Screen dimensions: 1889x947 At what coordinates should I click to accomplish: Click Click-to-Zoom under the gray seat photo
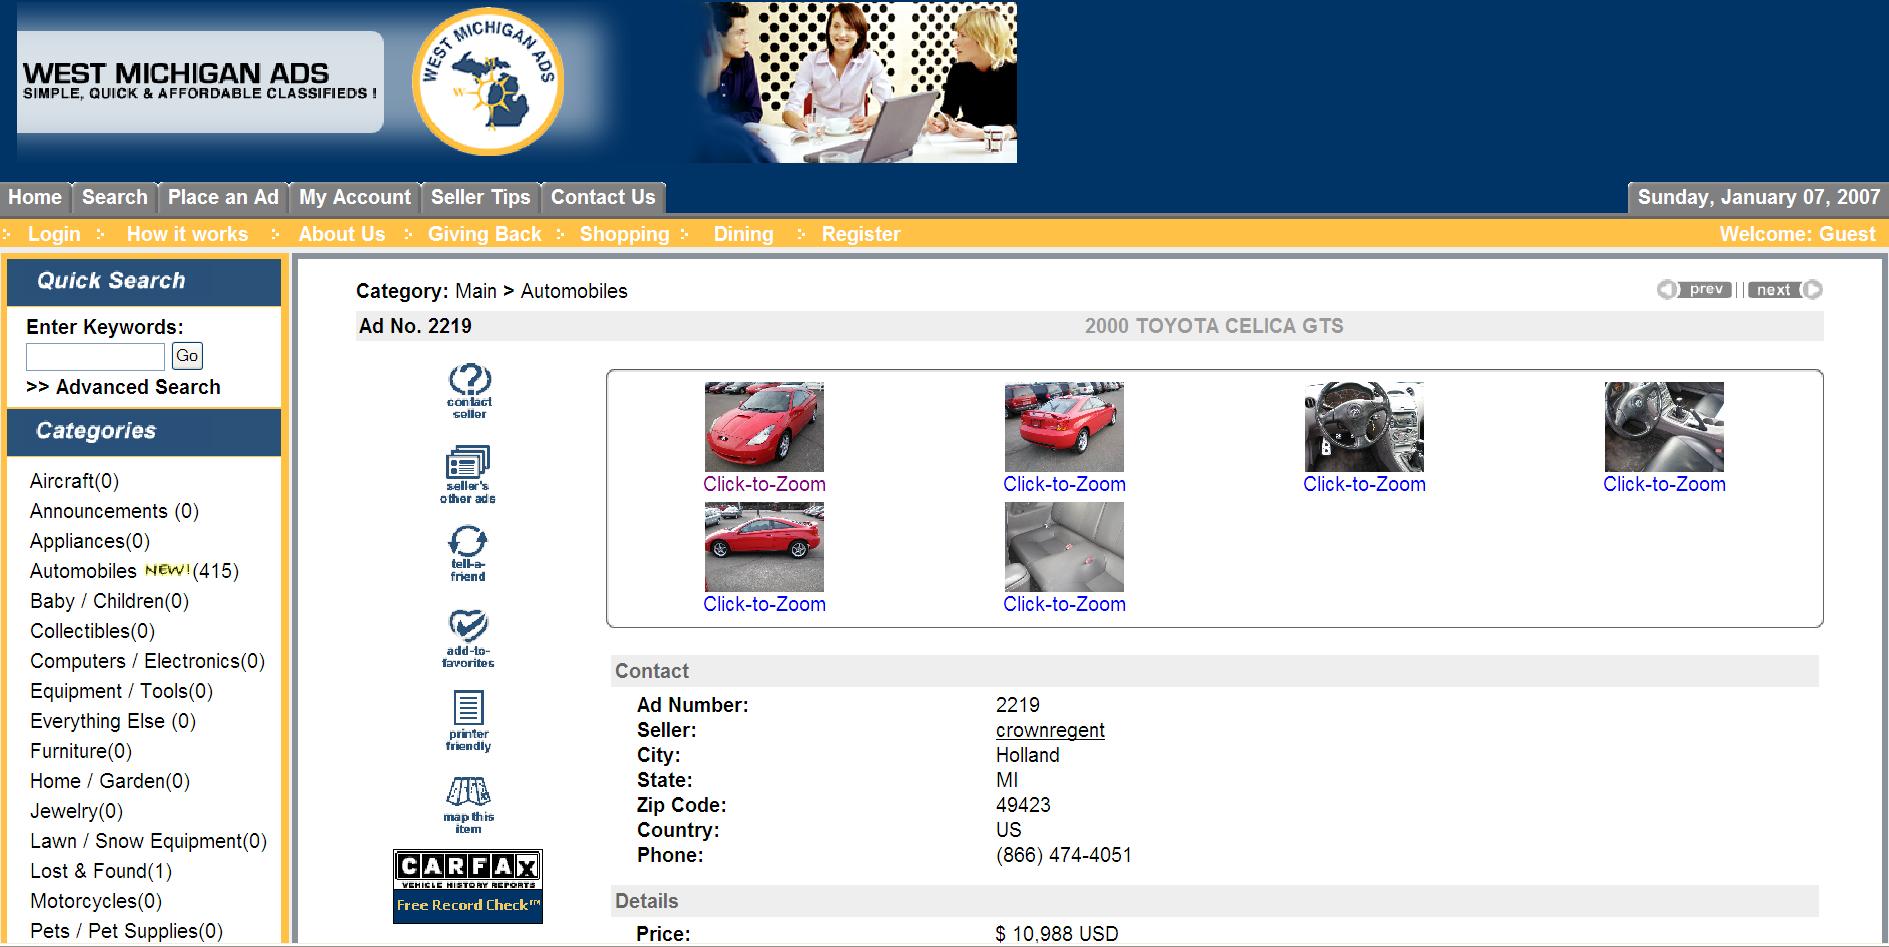[x=1064, y=604]
